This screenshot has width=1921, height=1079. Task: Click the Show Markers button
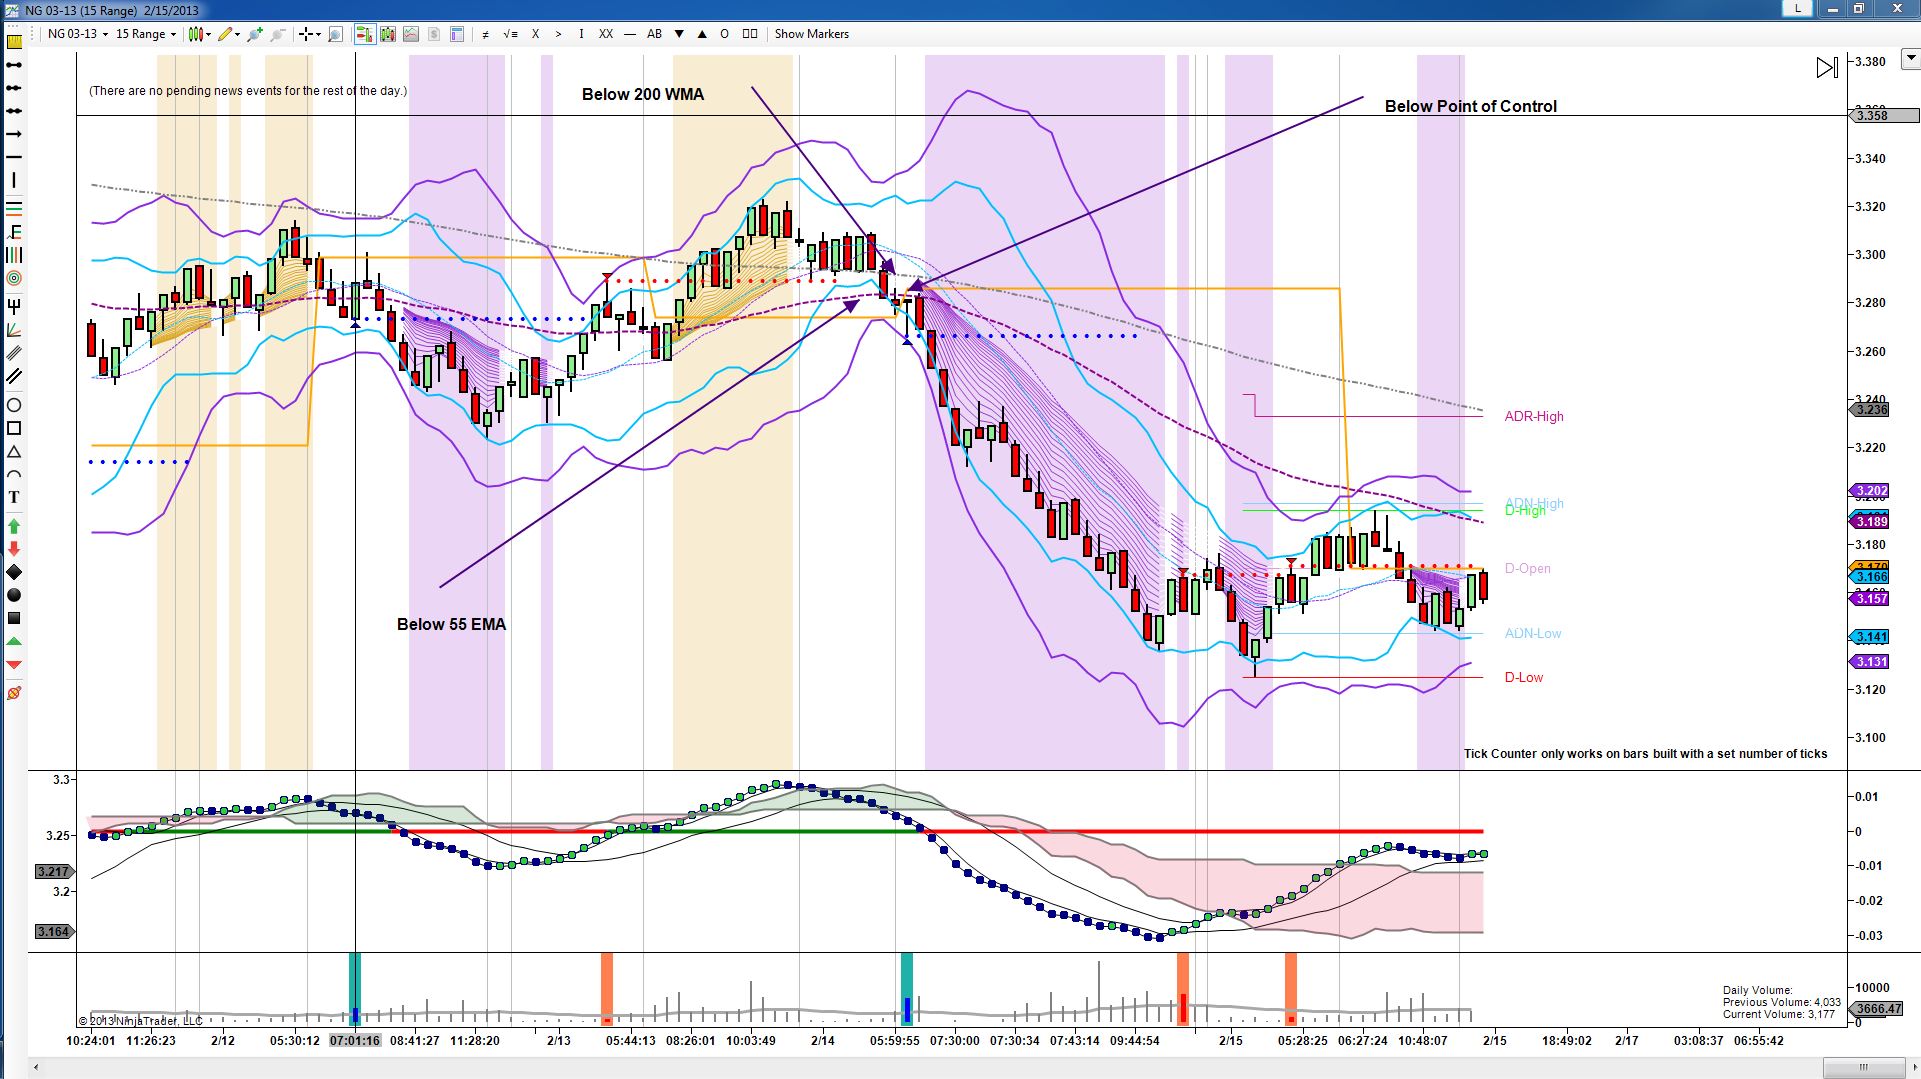(812, 34)
